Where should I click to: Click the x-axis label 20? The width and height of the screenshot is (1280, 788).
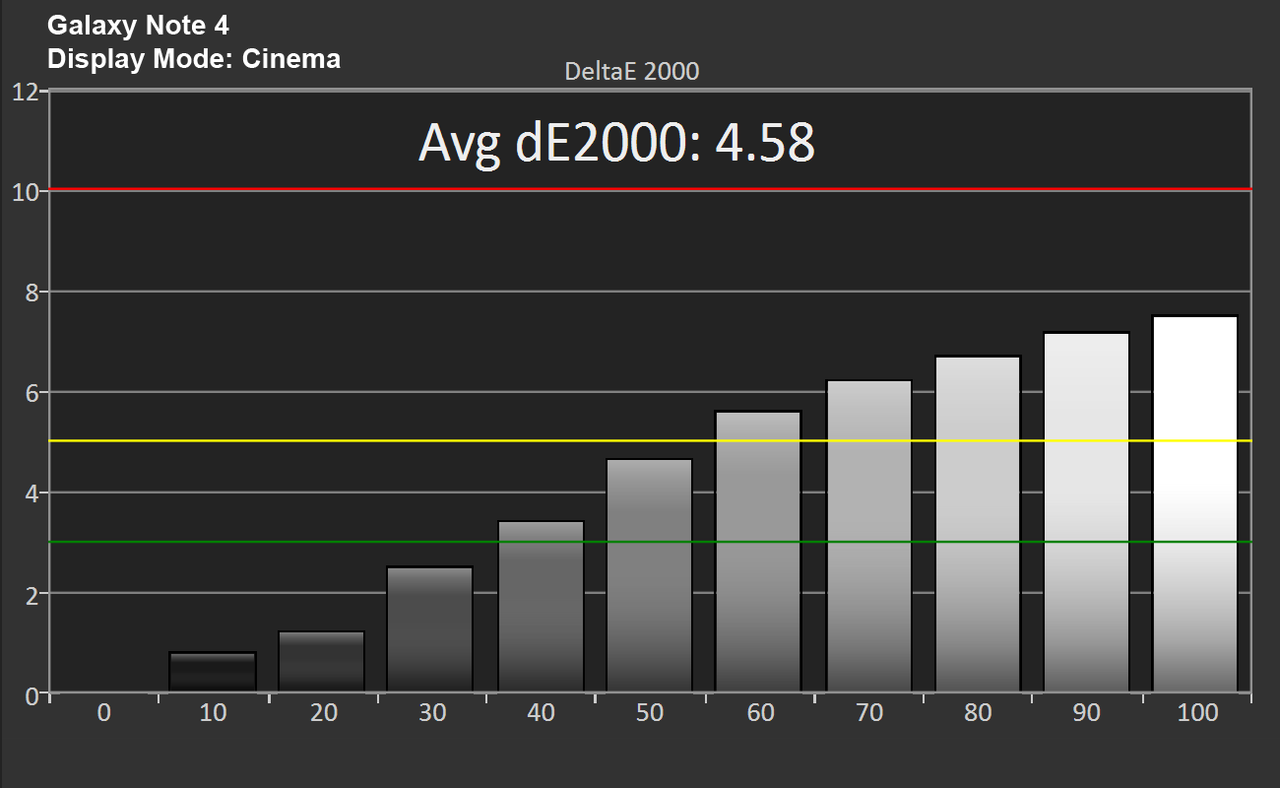(323, 713)
